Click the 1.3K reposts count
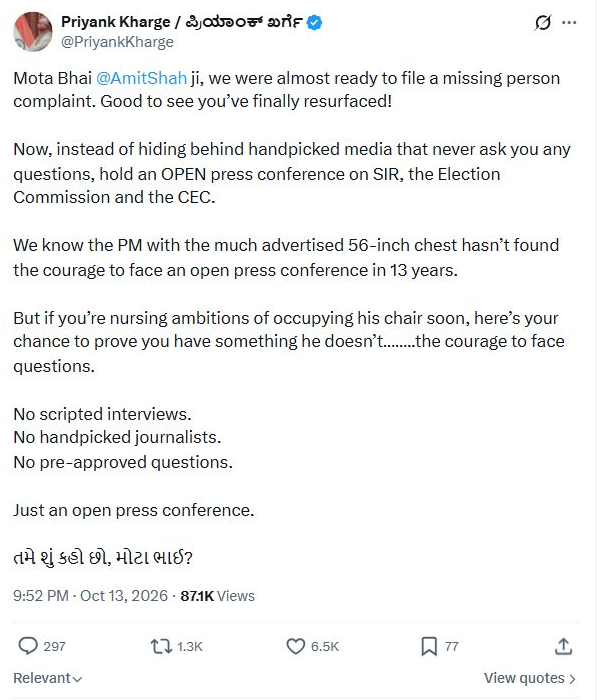600x700 pixels. click(x=190, y=646)
